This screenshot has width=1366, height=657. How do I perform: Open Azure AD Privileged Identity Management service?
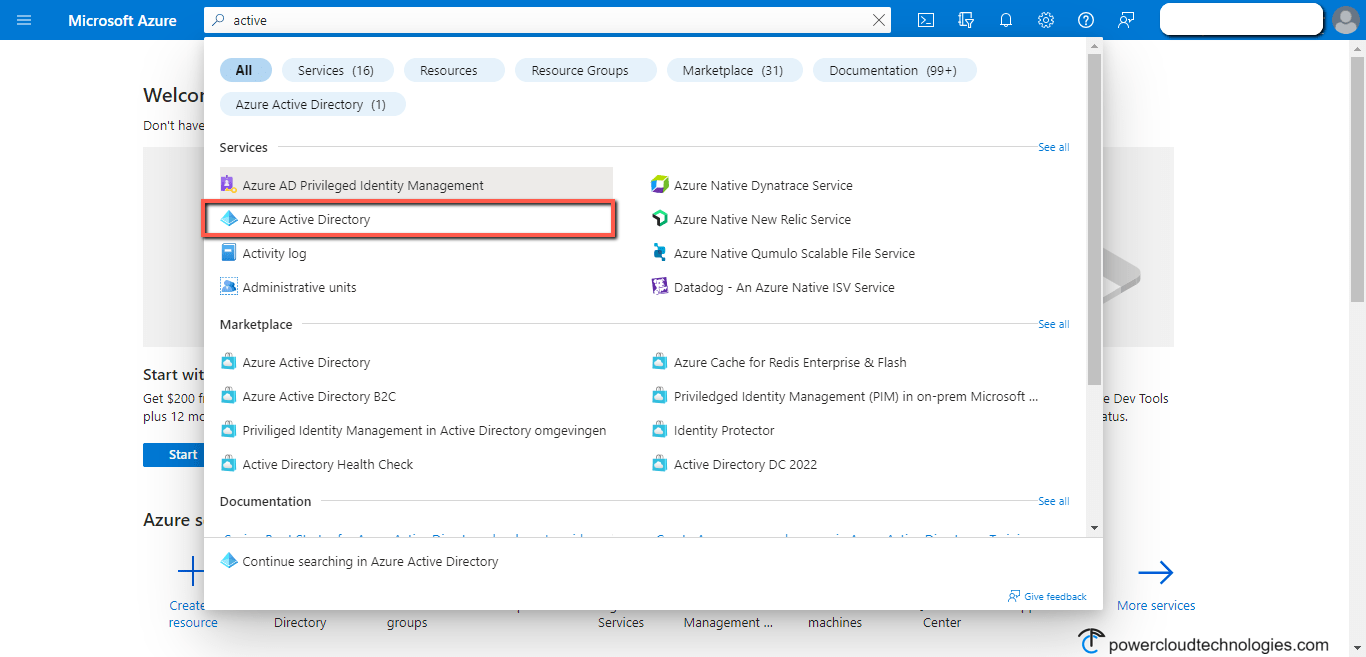coord(416,185)
